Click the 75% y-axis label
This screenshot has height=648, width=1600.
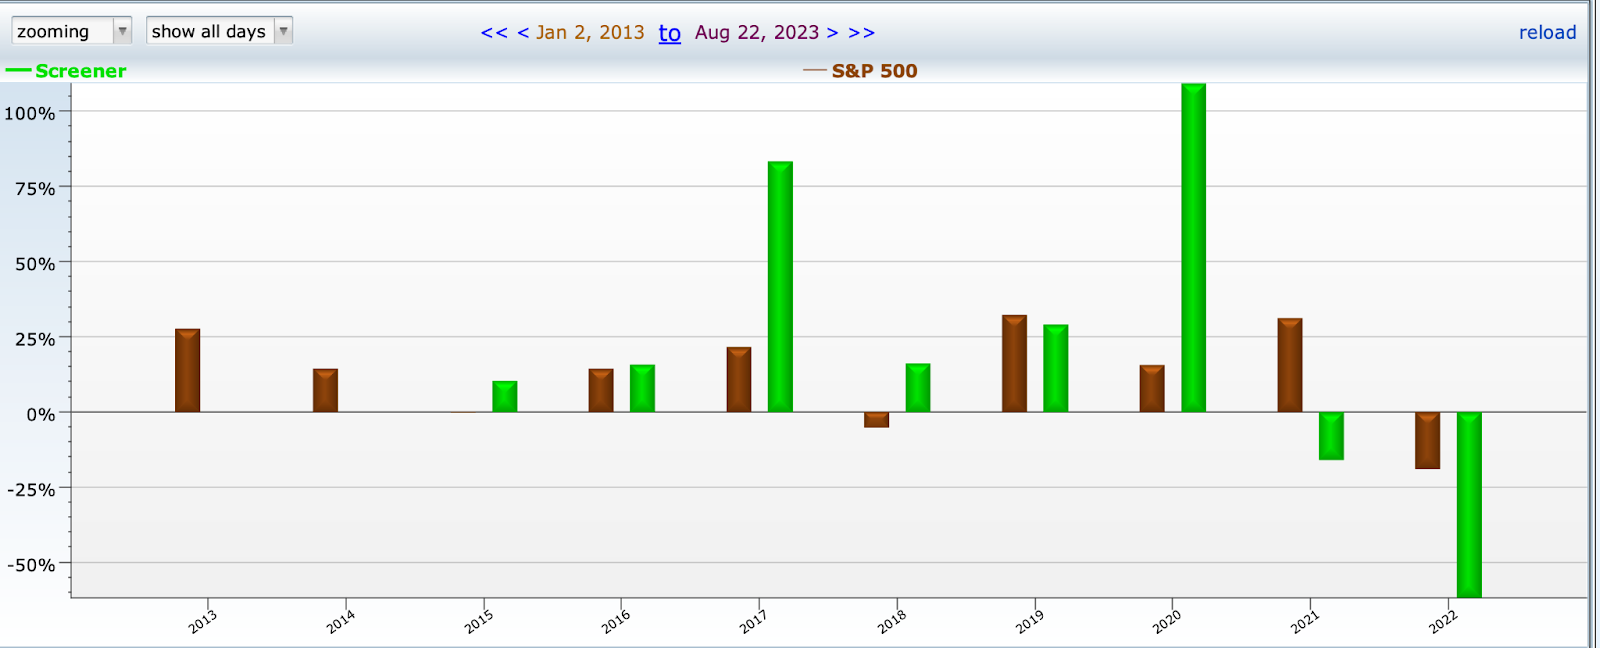(35, 189)
